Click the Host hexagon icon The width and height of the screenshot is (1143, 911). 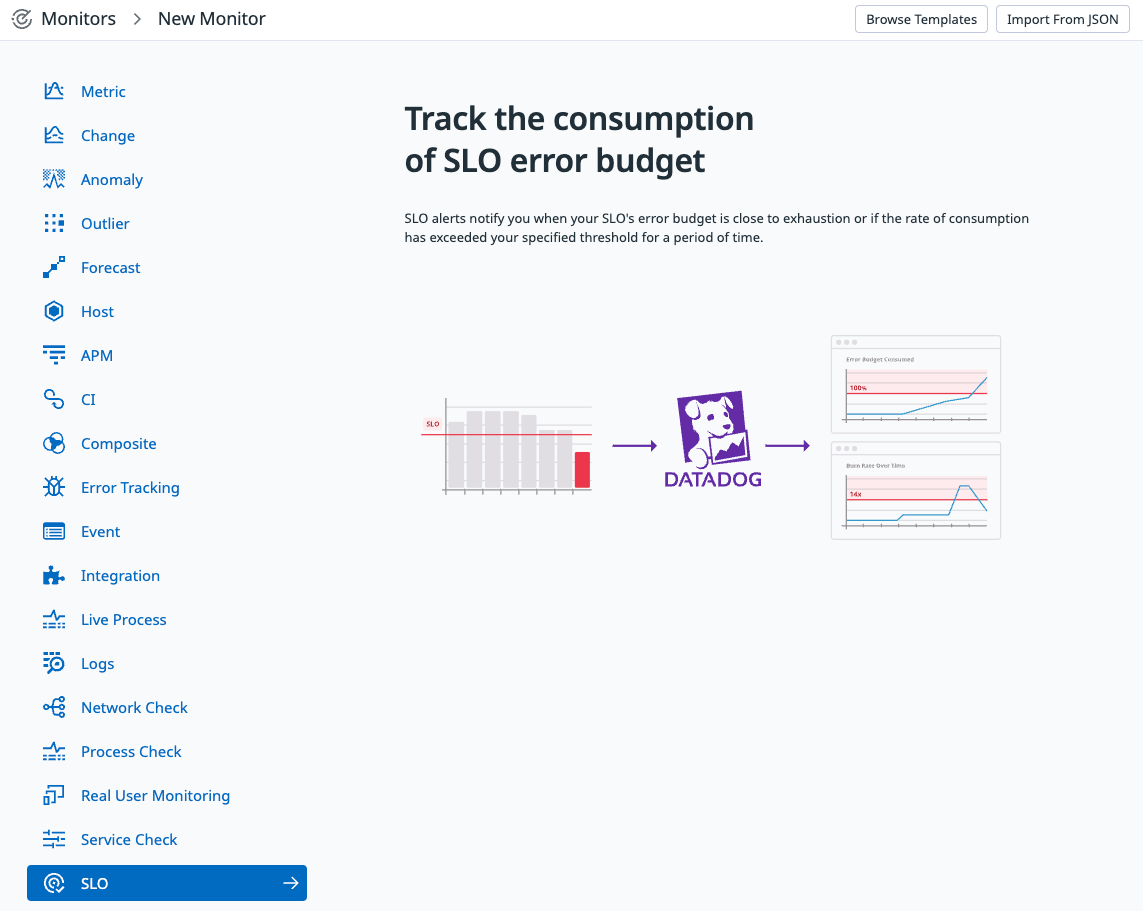[x=54, y=311]
